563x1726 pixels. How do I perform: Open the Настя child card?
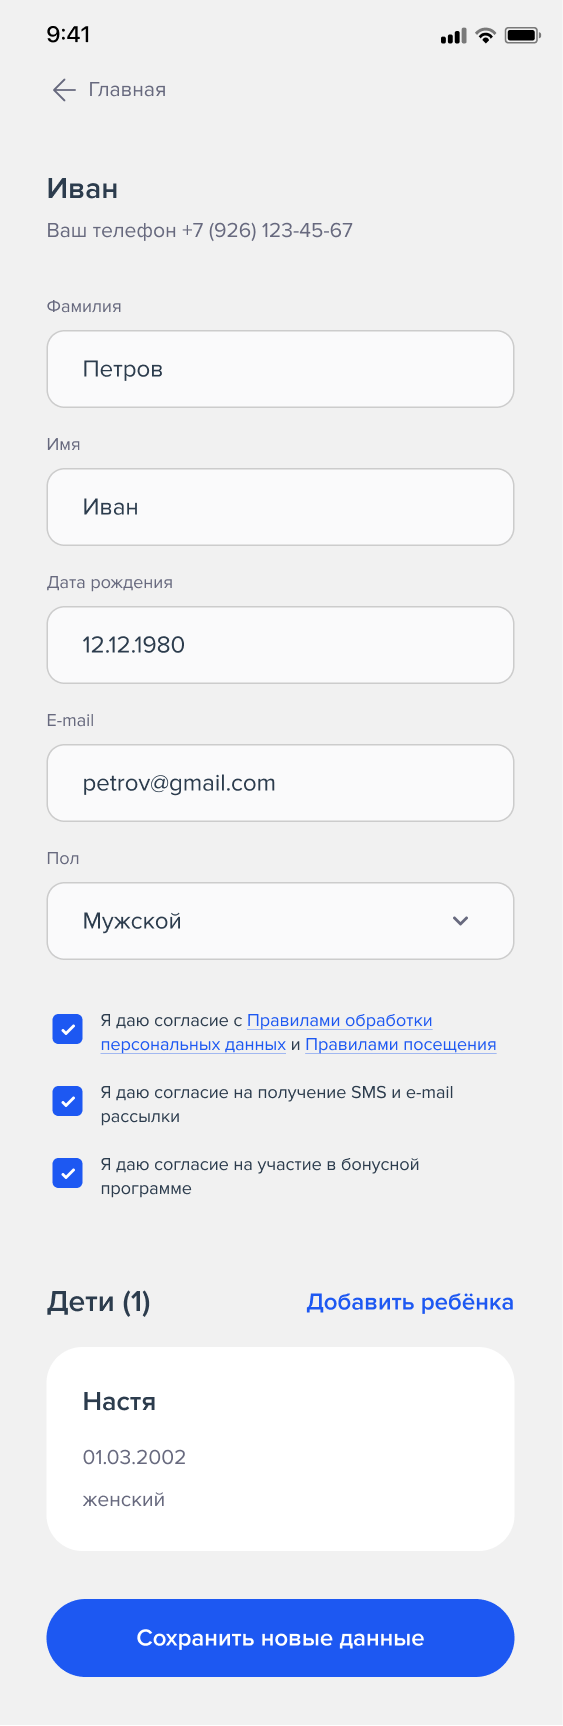(280, 1449)
